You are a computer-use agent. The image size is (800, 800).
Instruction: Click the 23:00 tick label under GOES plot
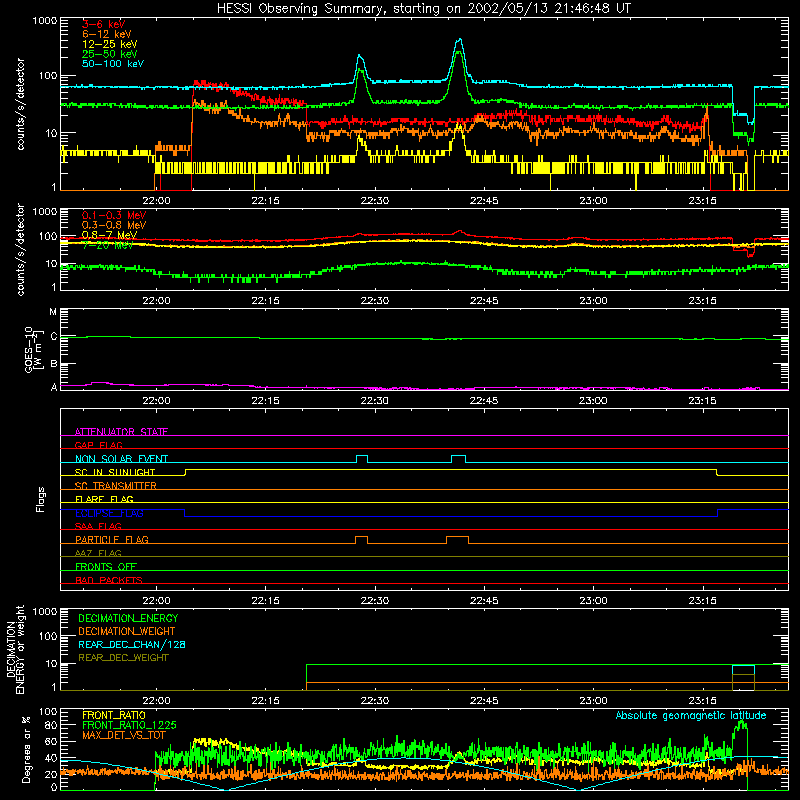tap(593, 401)
